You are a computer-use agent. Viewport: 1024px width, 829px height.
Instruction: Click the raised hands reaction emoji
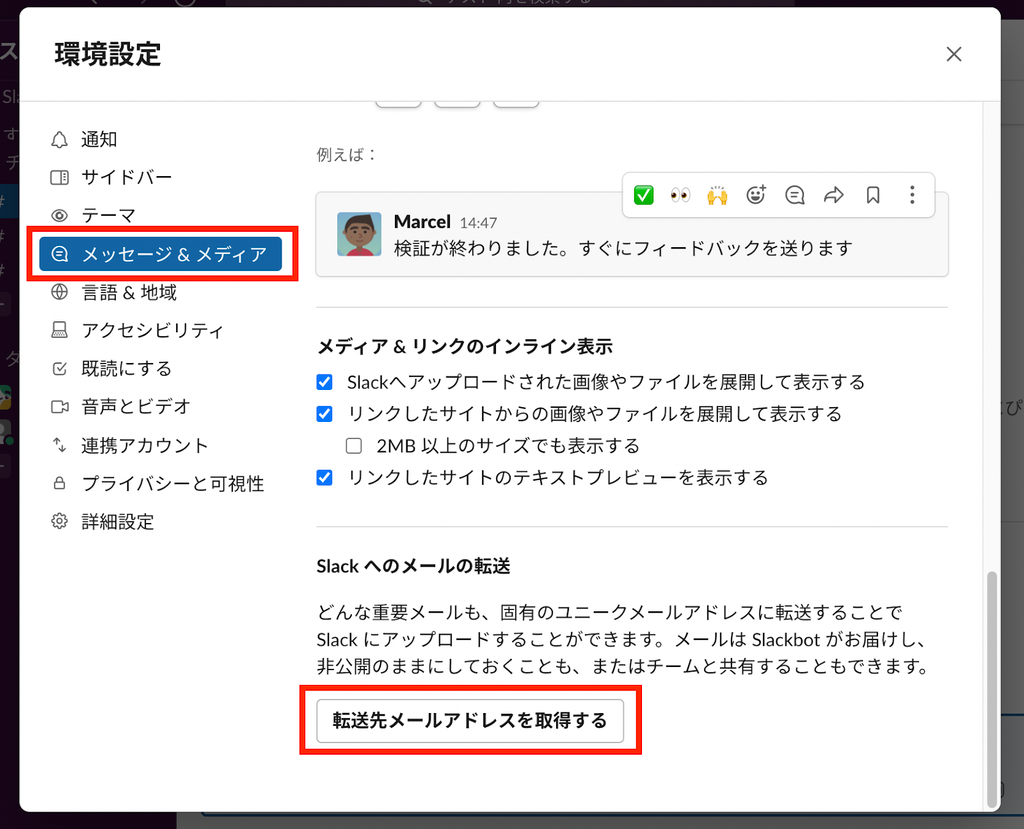tap(717, 195)
